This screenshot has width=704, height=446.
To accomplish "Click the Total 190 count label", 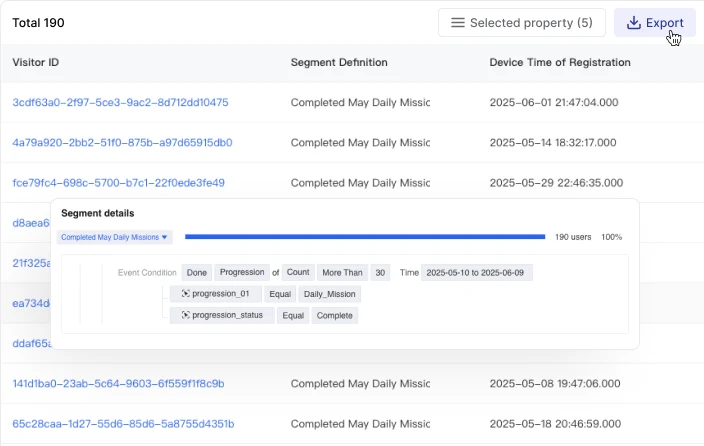I will (38, 23).
